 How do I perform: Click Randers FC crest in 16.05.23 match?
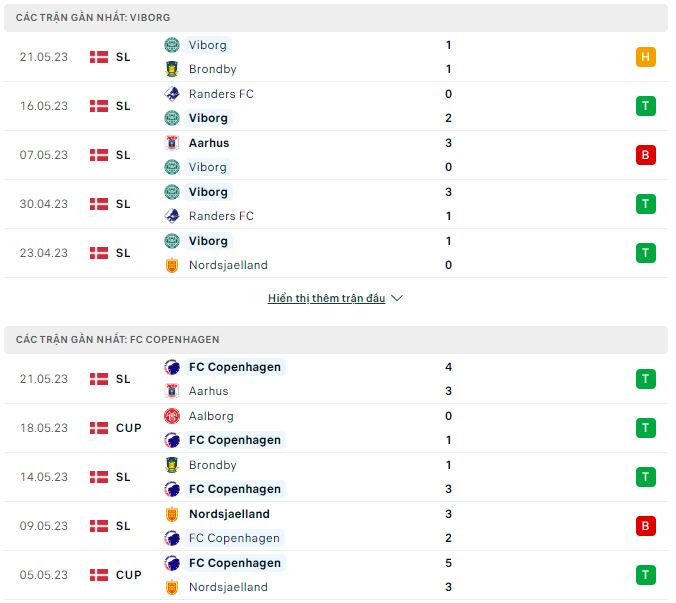click(x=172, y=94)
